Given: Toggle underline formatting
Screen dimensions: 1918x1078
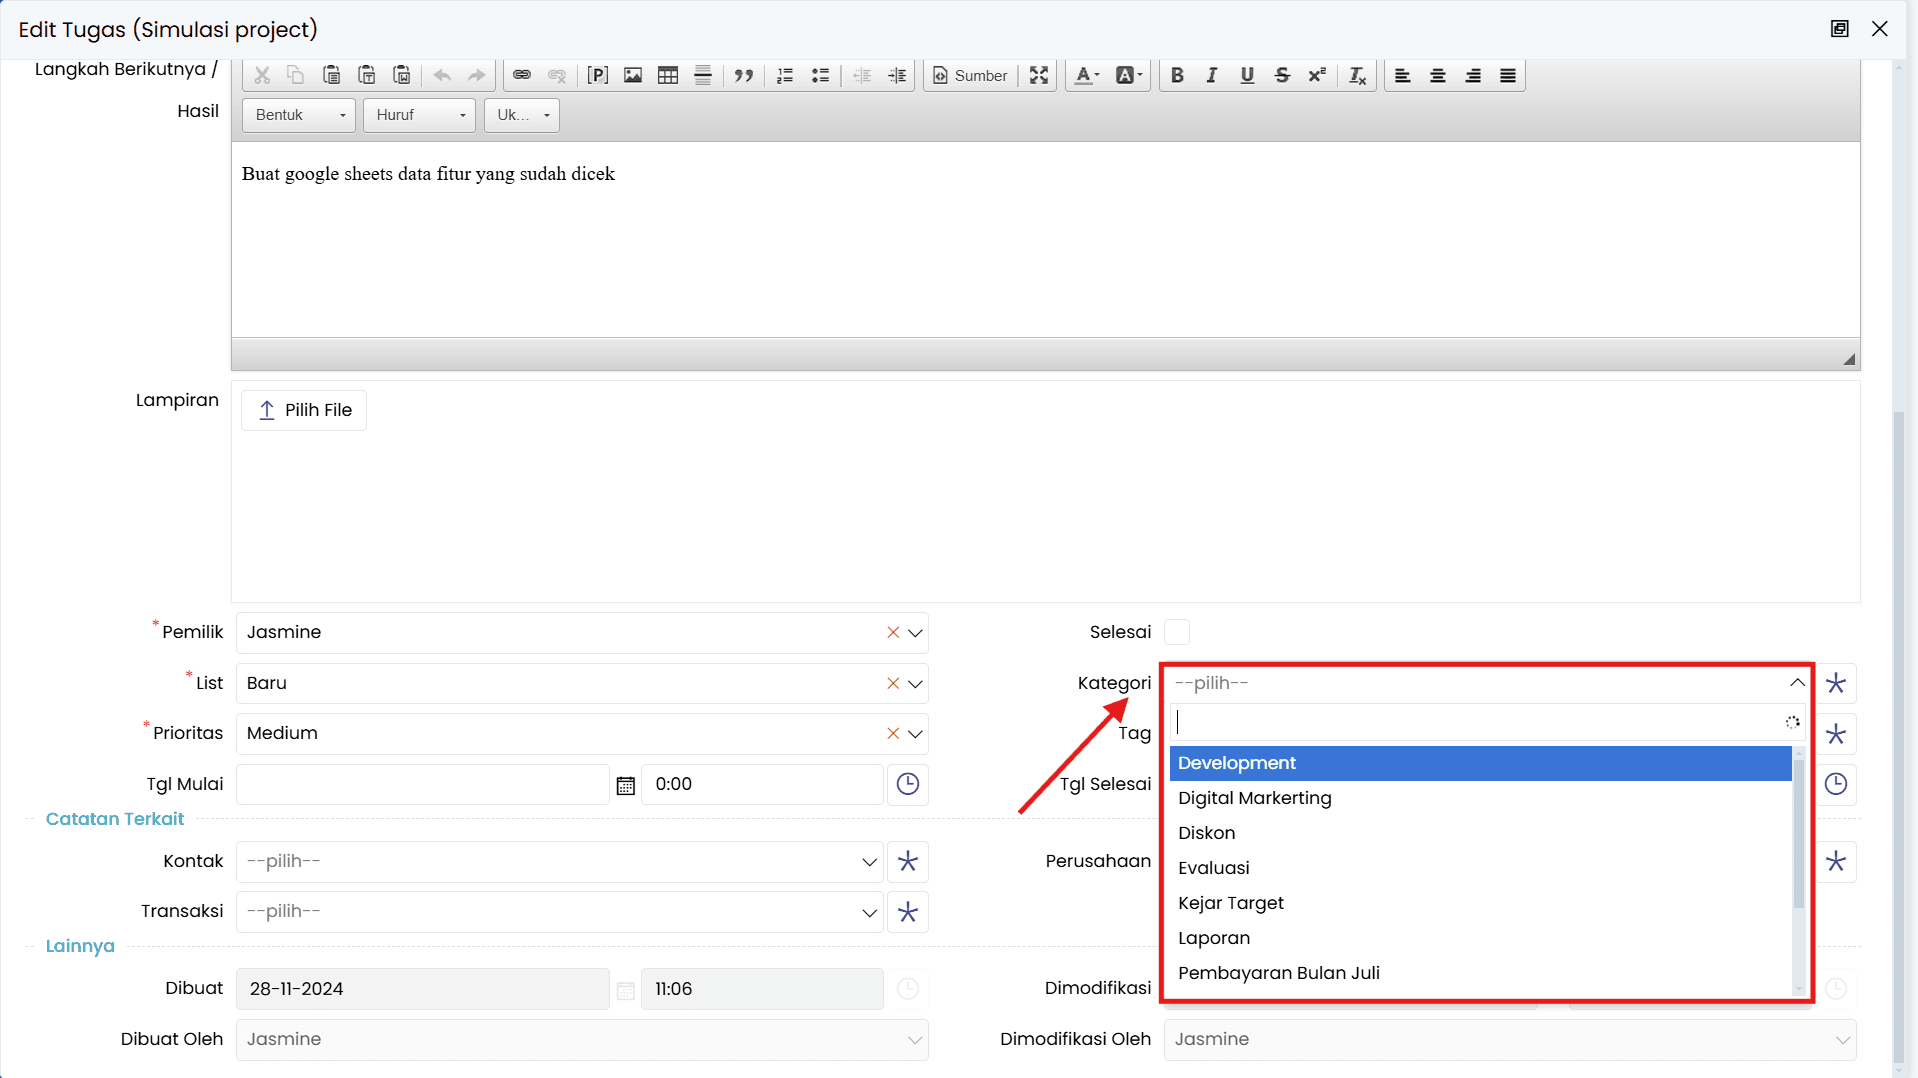Looking at the screenshot, I should click(1247, 75).
